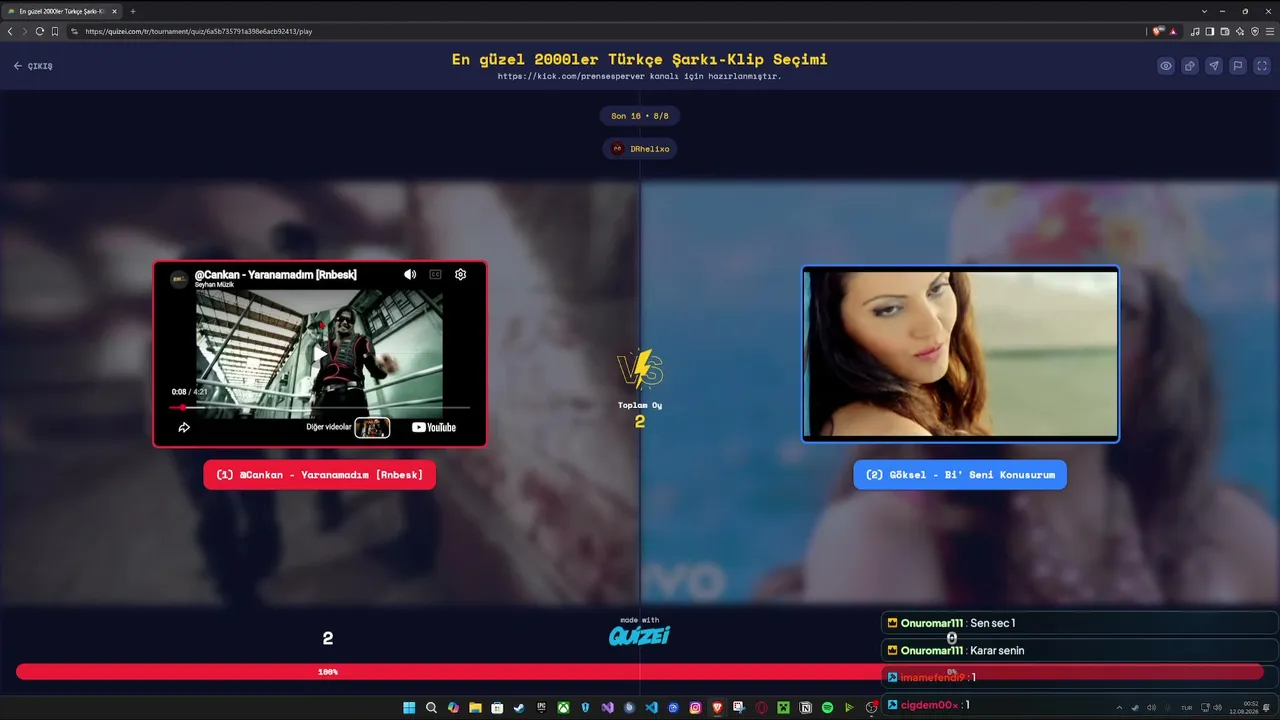1280x720 pixels.
Task: Open Visual Studio from the taskbar
Action: coord(607,708)
